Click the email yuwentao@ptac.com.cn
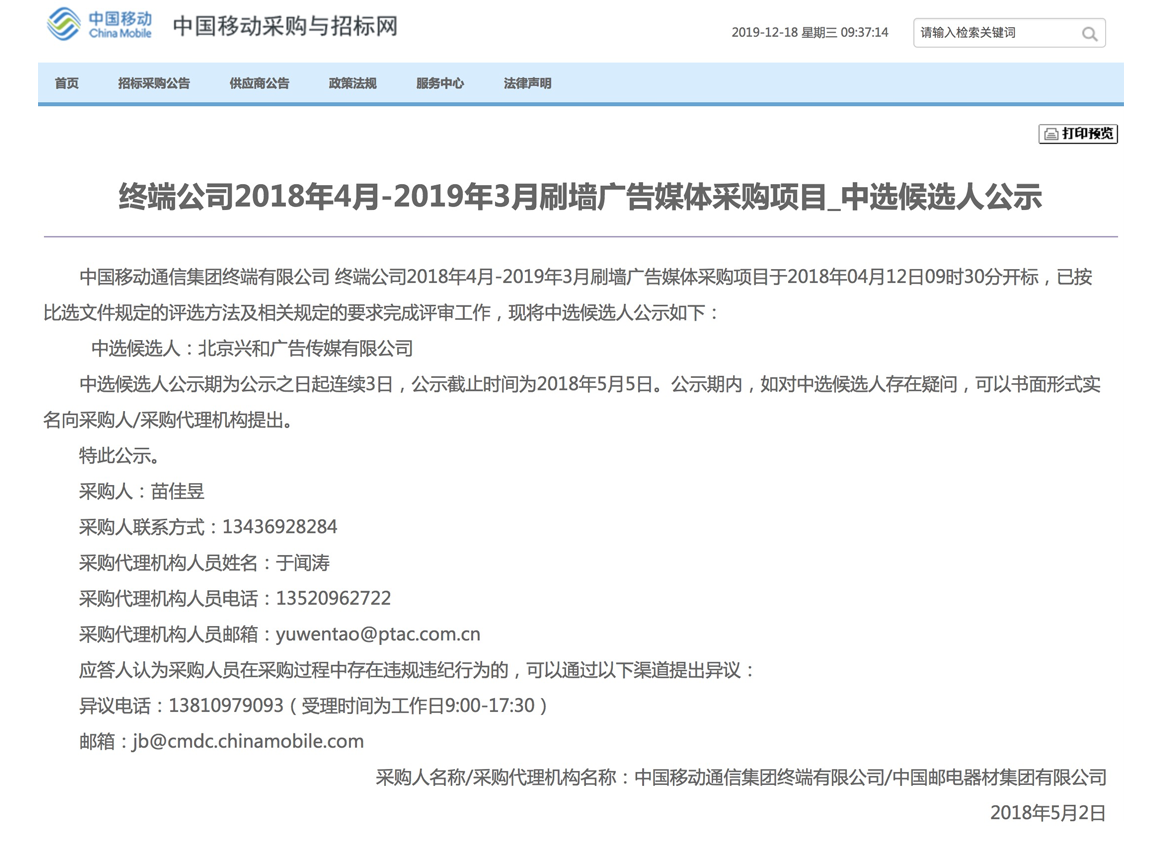Screen dimensions: 1168x846 click(x=378, y=634)
